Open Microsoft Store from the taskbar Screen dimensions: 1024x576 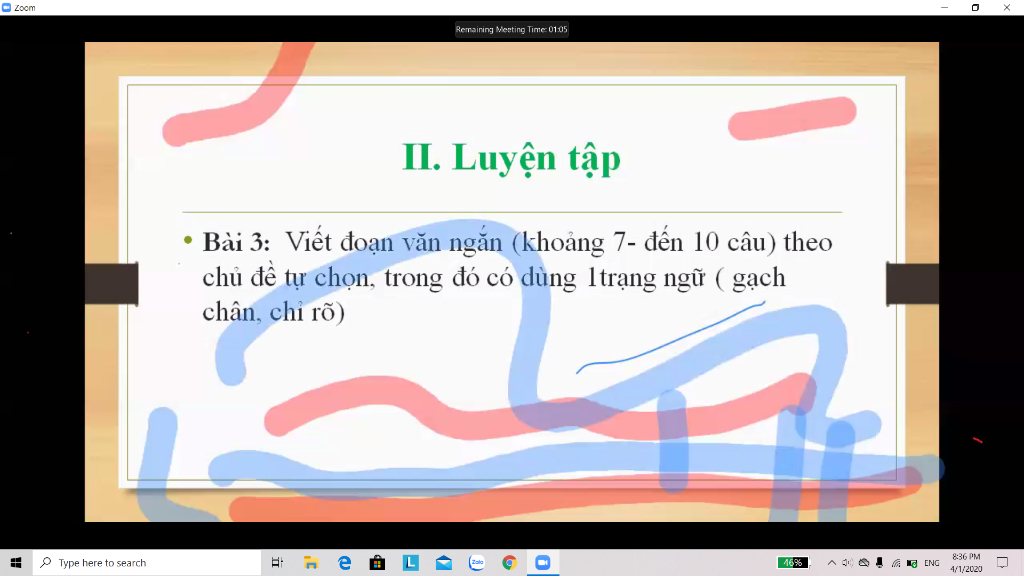pyautogui.click(x=377, y=562)
